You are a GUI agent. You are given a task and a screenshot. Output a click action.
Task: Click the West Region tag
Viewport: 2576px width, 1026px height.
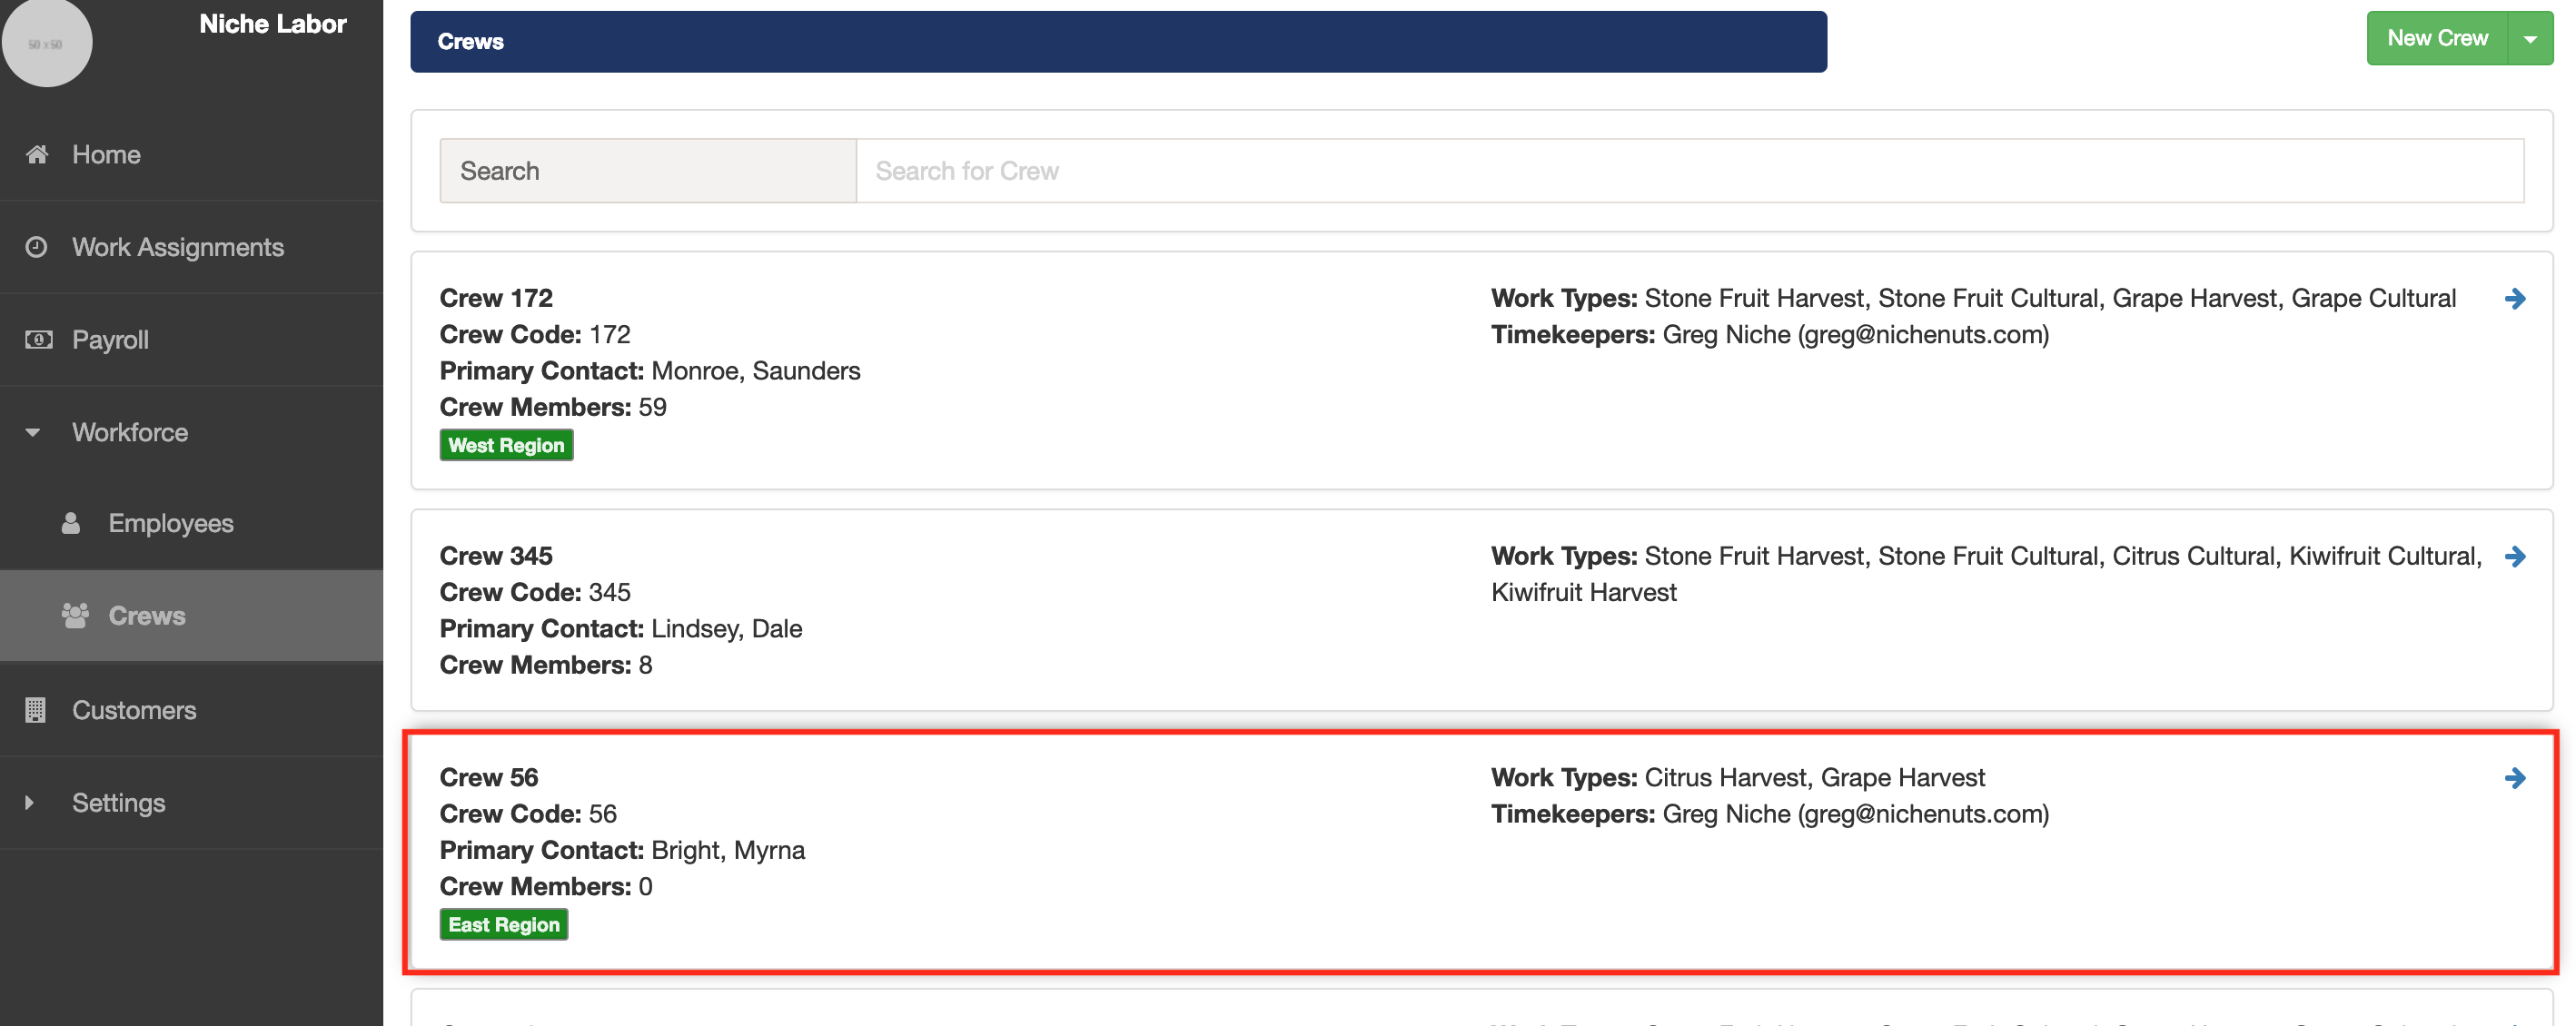pos(506,446)
